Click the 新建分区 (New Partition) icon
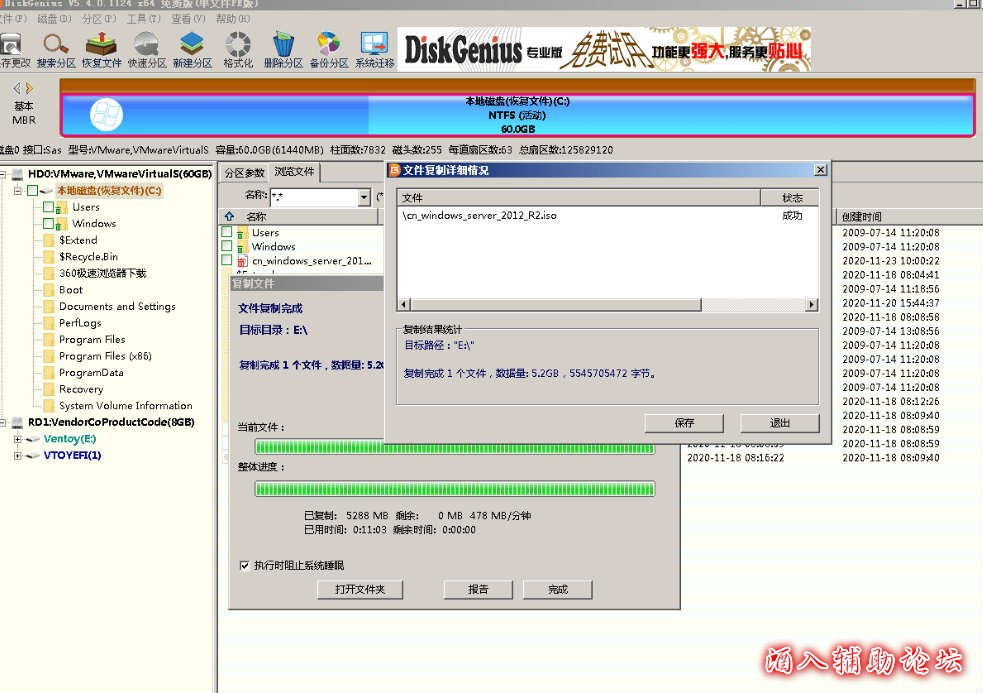 pyautogui.click(x=192, y=49)
